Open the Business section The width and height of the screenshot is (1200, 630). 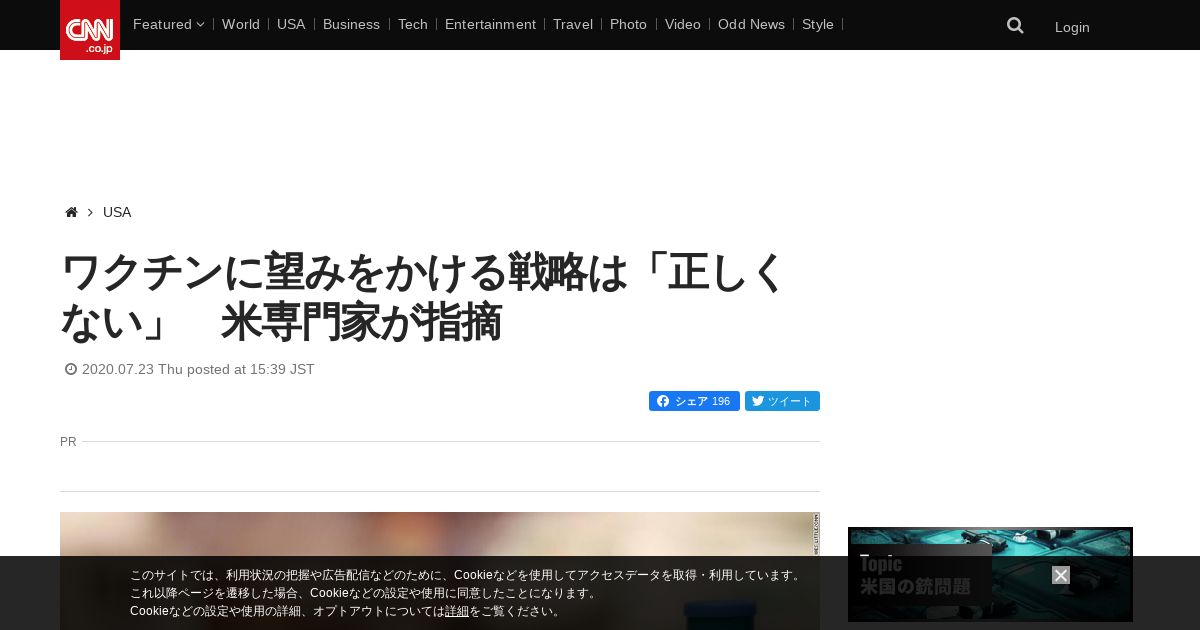(x=351, y=24)
